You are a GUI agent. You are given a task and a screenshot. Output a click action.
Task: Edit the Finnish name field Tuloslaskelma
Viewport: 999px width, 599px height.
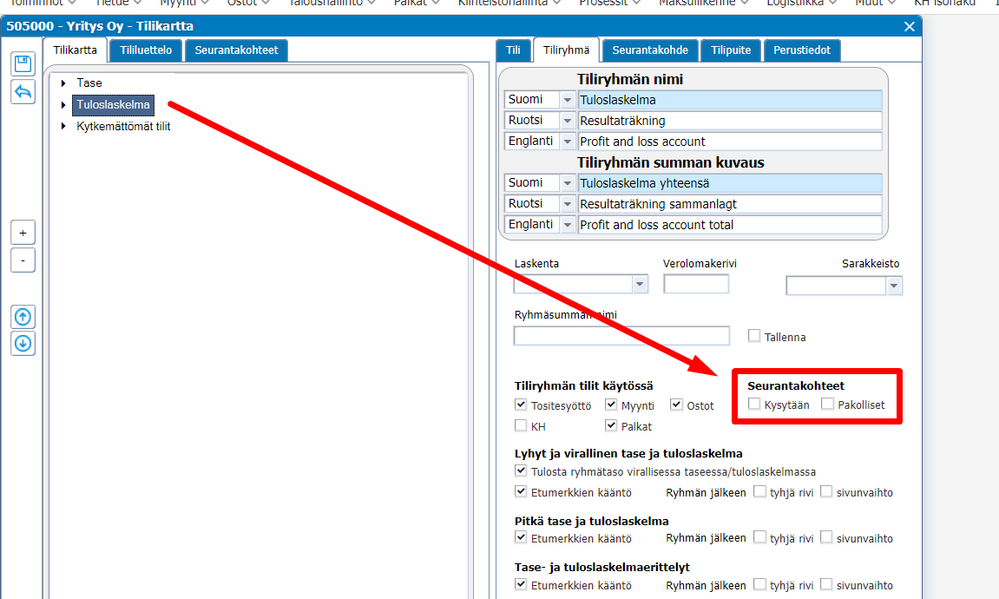pos(730,100)
